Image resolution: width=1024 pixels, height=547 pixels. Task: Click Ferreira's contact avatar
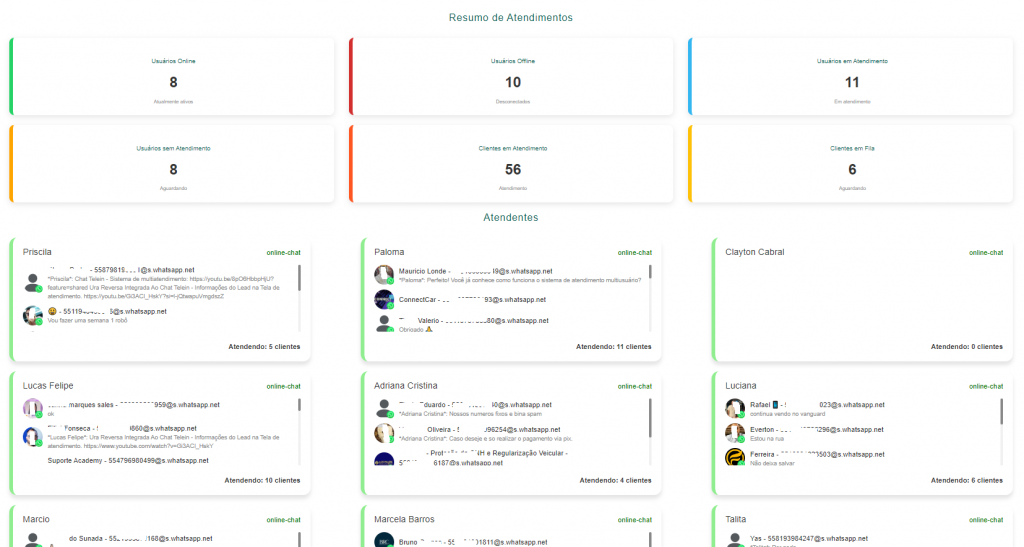735,457
